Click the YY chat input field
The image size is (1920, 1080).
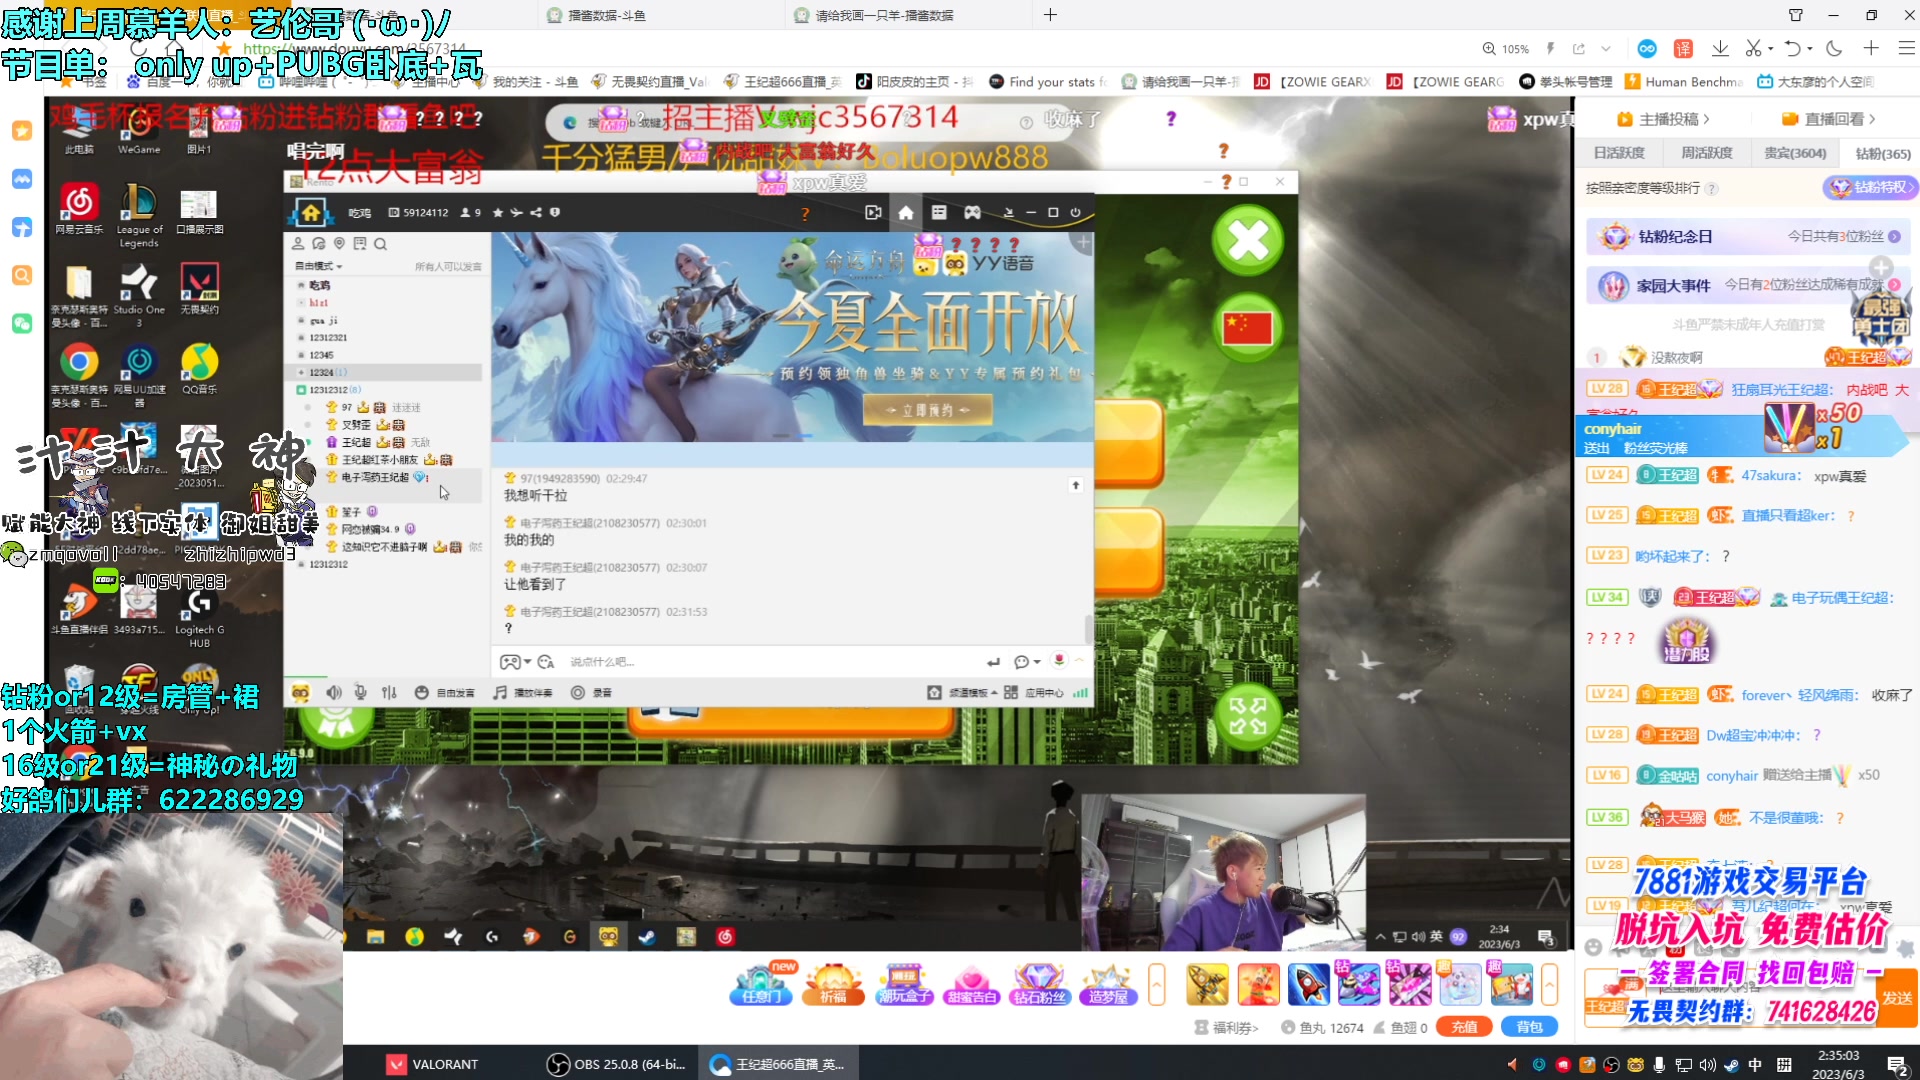pos(770,662)
